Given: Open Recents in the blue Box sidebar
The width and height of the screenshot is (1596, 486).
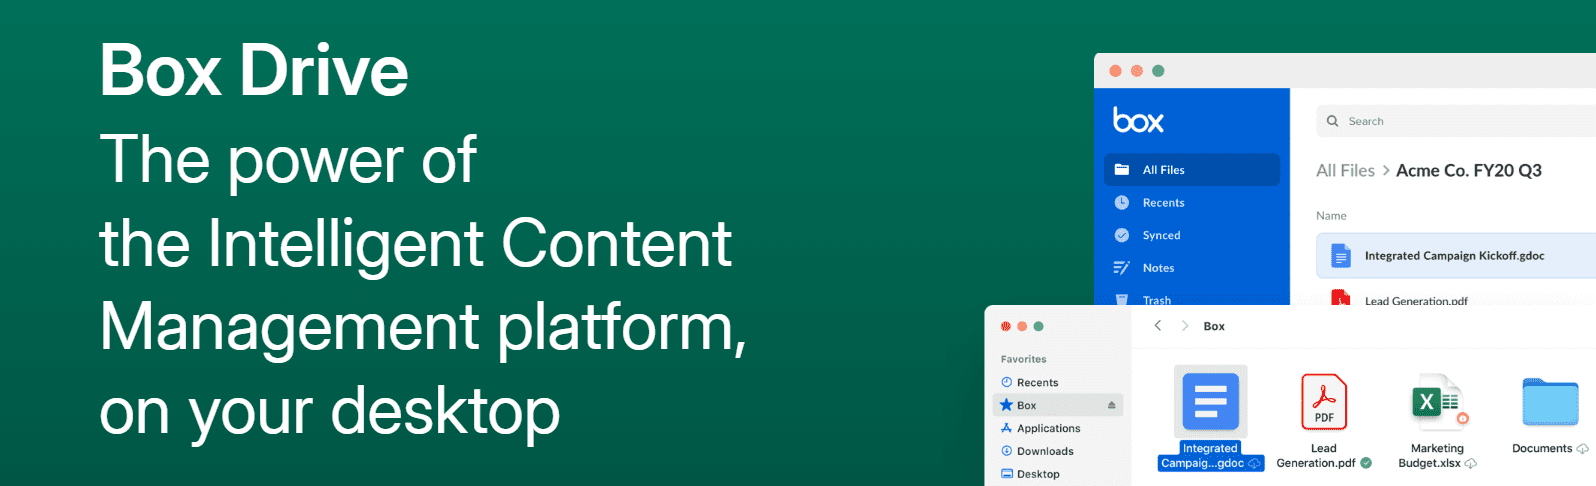Looking at the screenshot, I should (x=1163, y=203).
